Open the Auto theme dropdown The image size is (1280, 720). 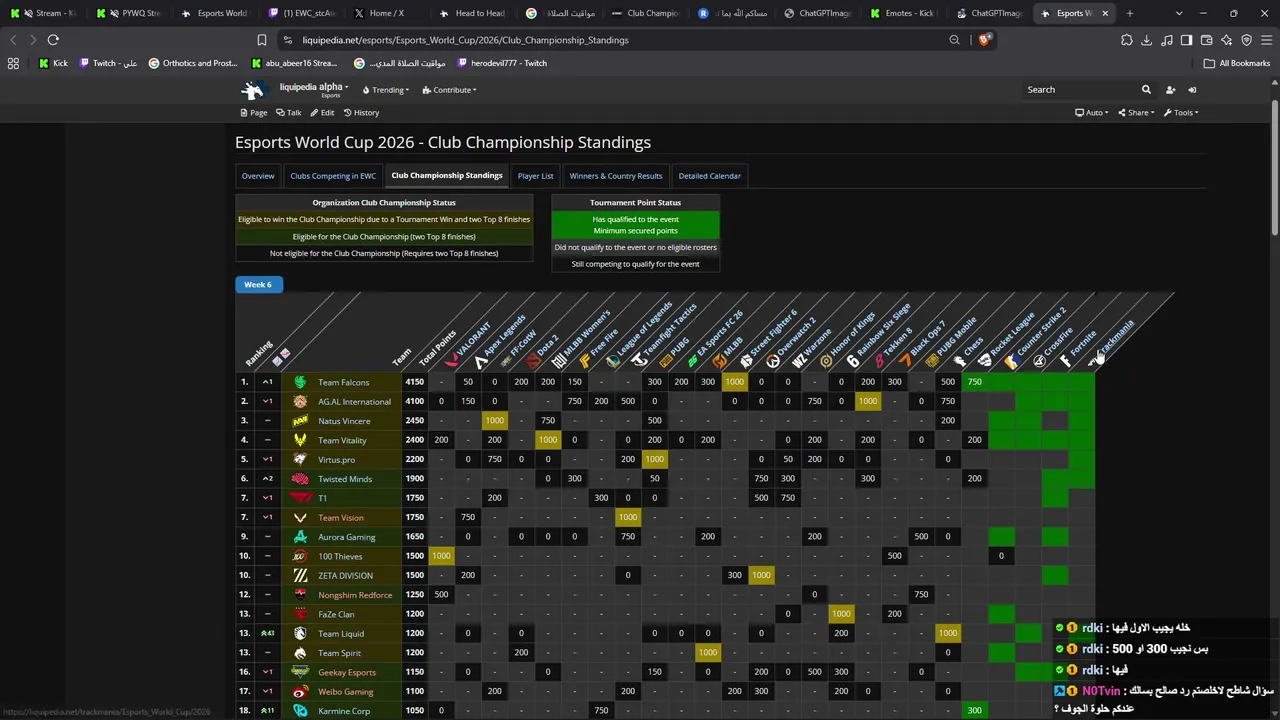coord(1091,113)
